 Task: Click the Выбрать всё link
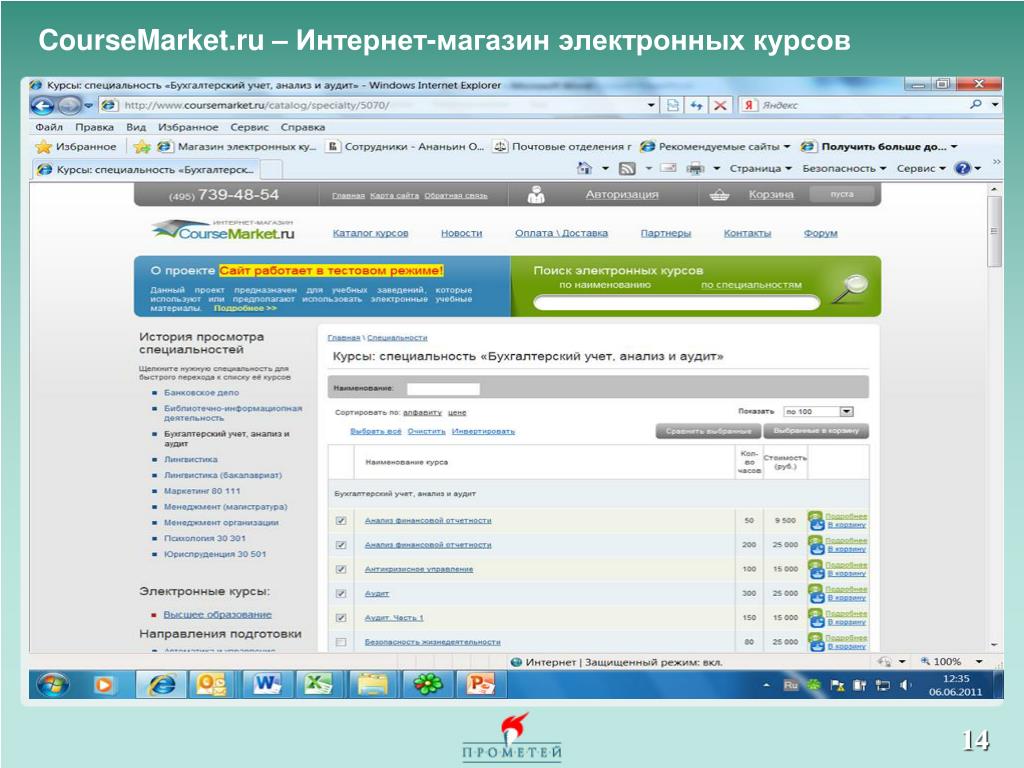(x=376, y=431)
